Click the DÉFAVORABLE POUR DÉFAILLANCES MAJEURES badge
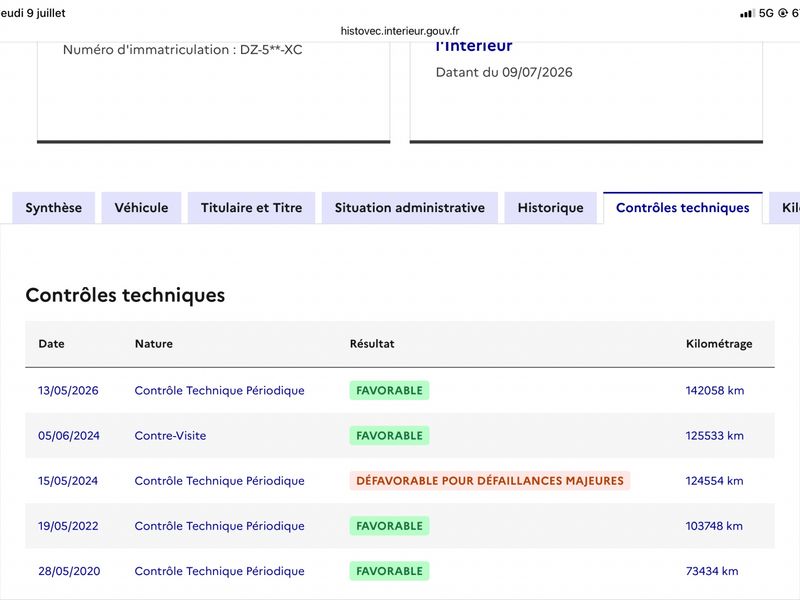Screen dimensions: 800x600 pyautogui.click(x=490, y=481)
